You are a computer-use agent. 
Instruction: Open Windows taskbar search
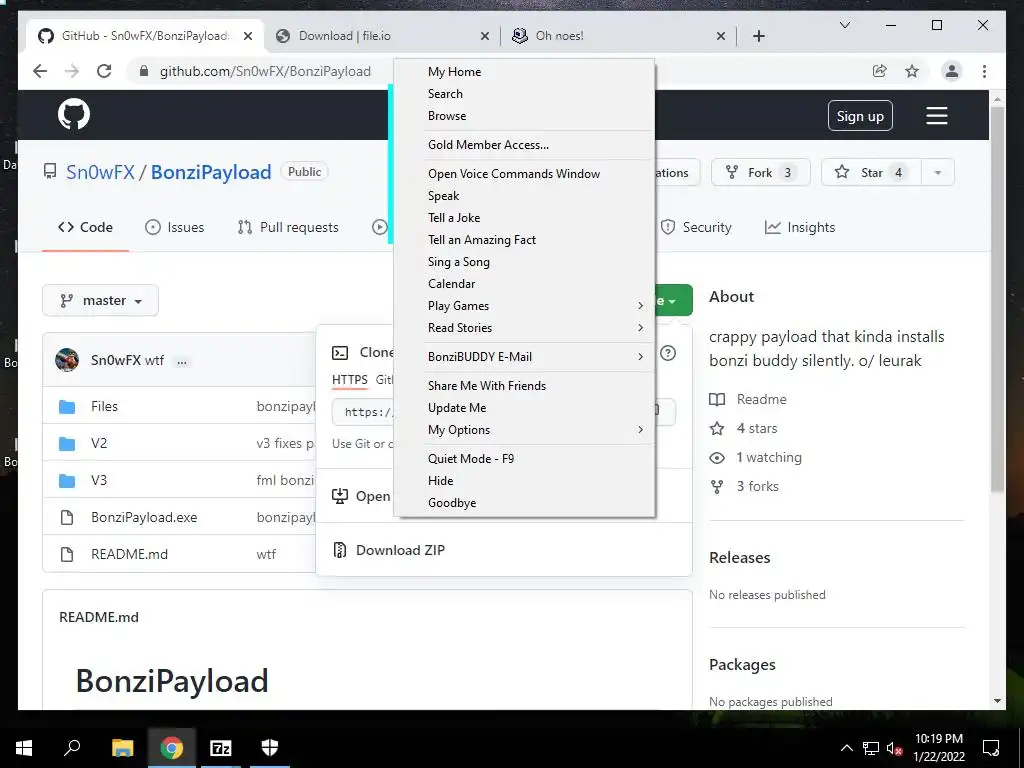[x=72, y=747]
